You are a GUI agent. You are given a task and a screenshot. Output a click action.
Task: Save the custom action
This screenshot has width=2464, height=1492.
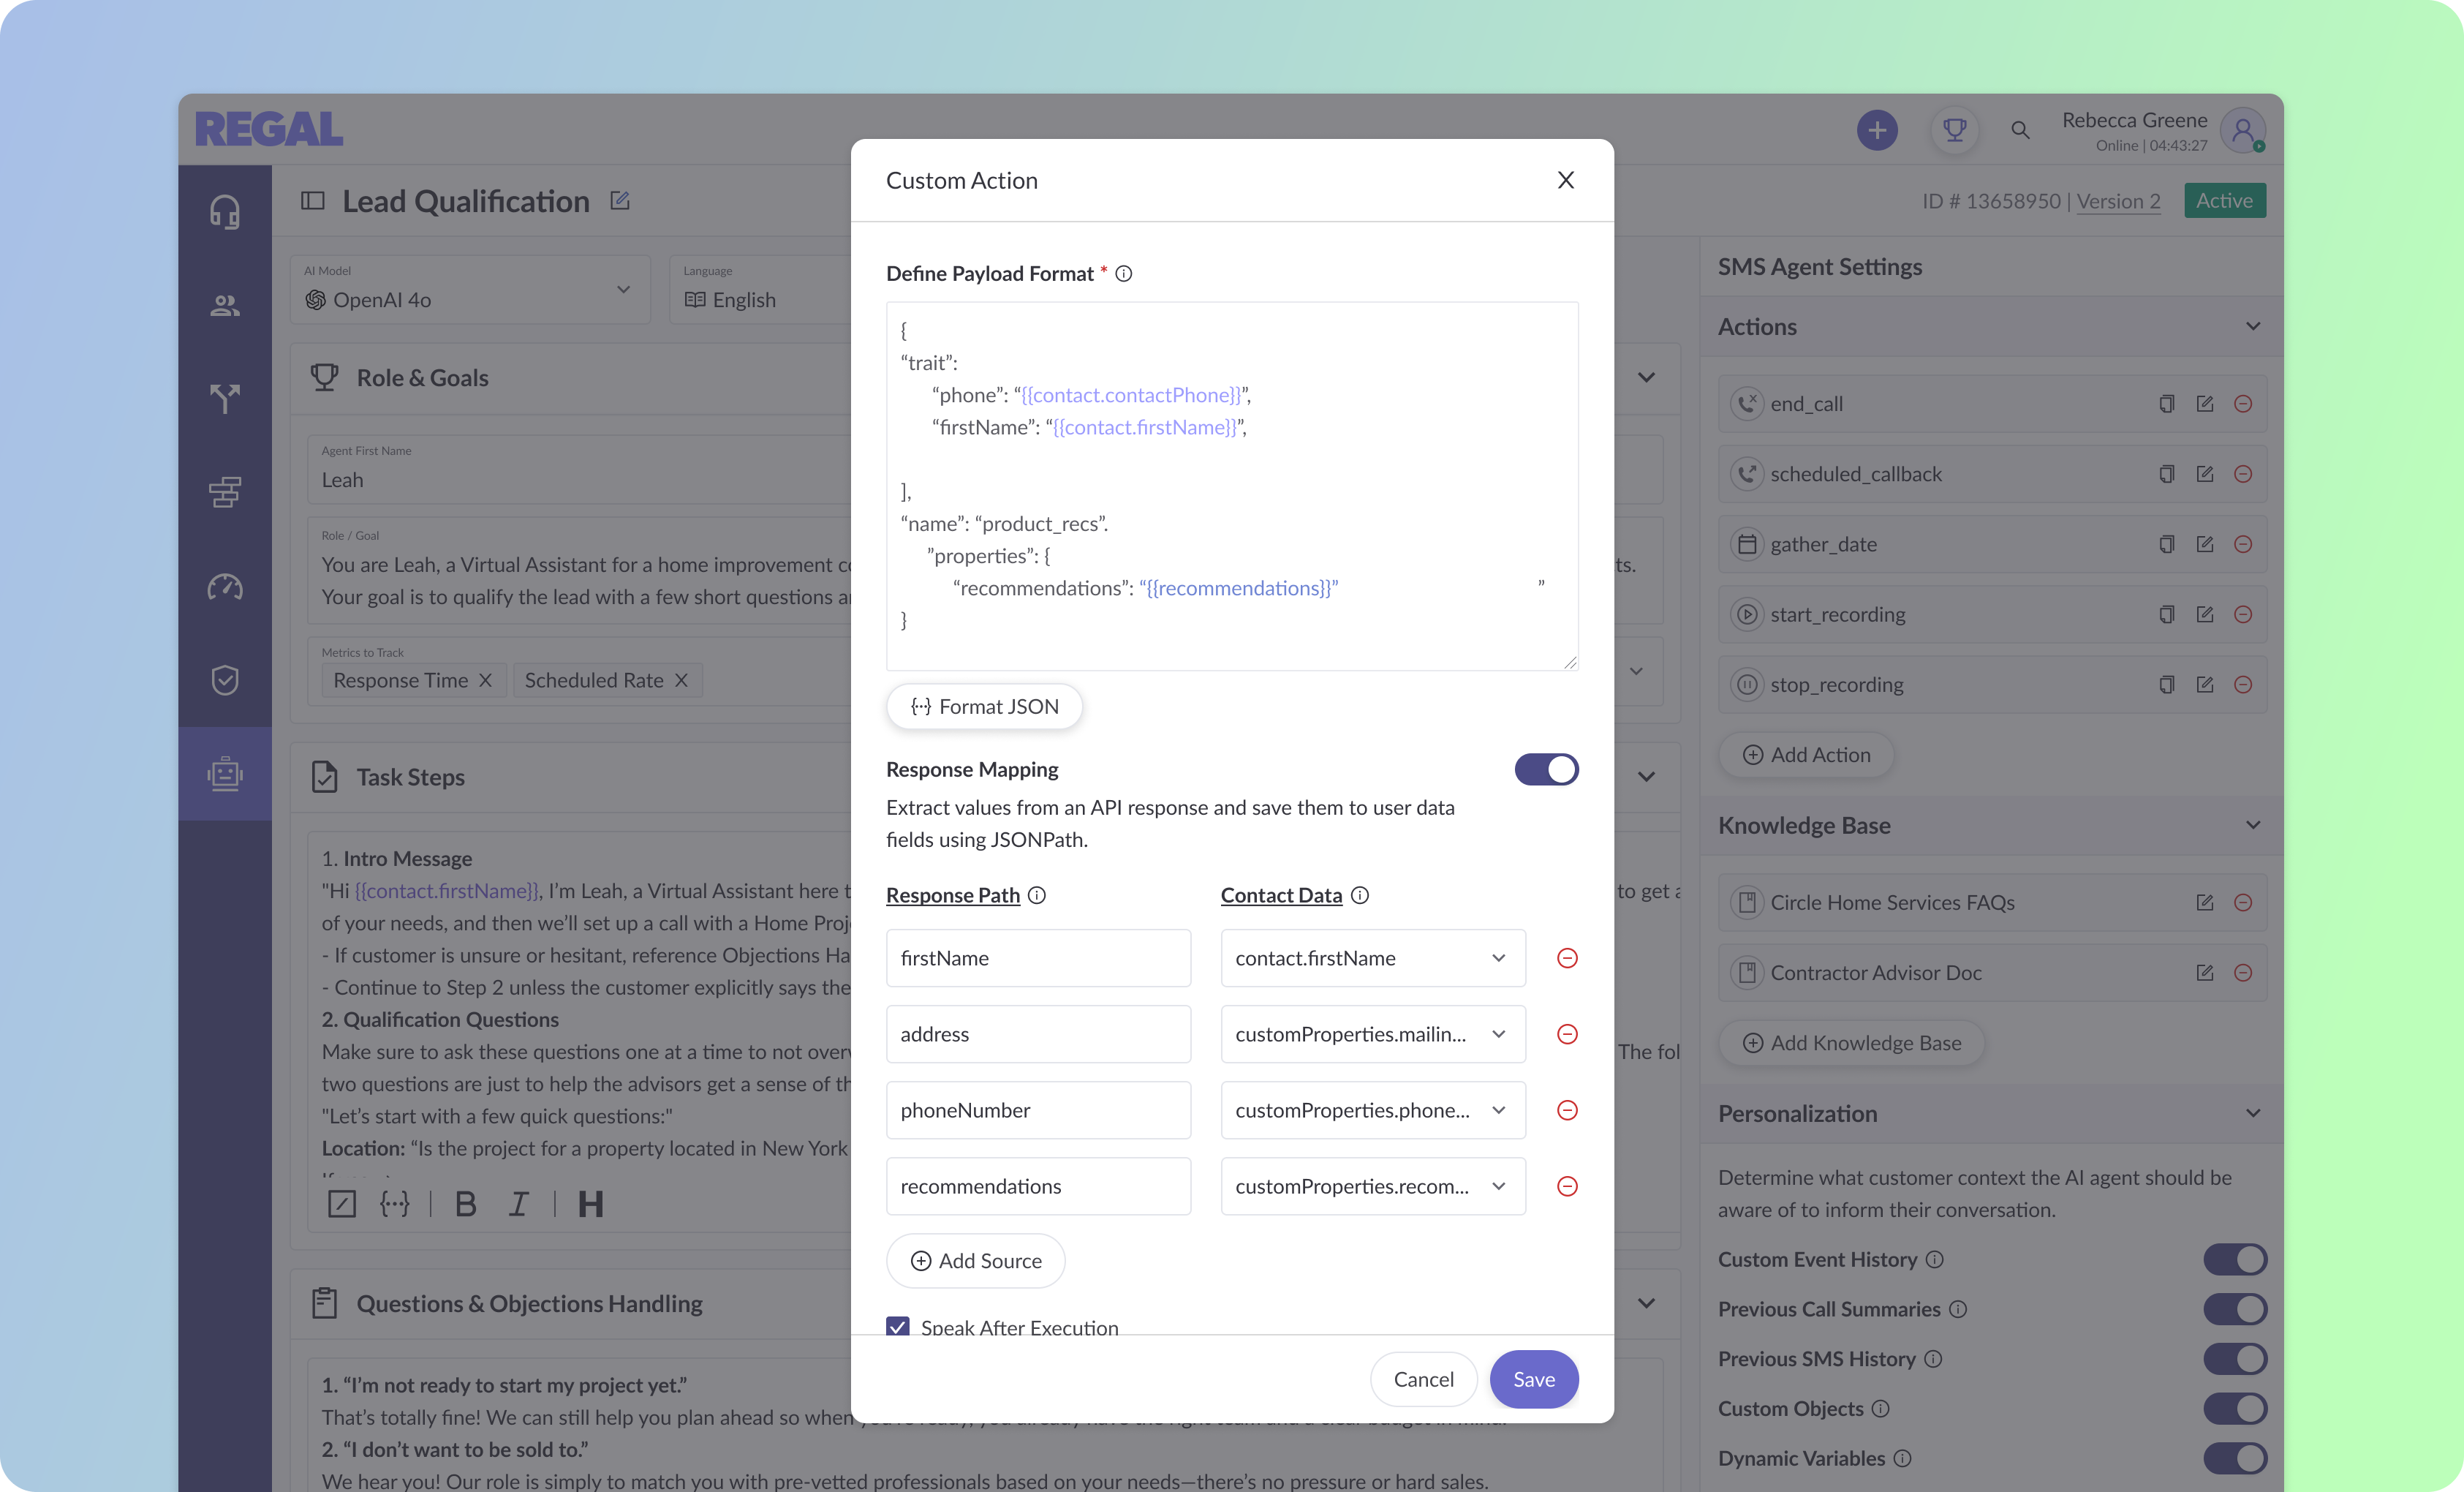click(1533, 1379)
